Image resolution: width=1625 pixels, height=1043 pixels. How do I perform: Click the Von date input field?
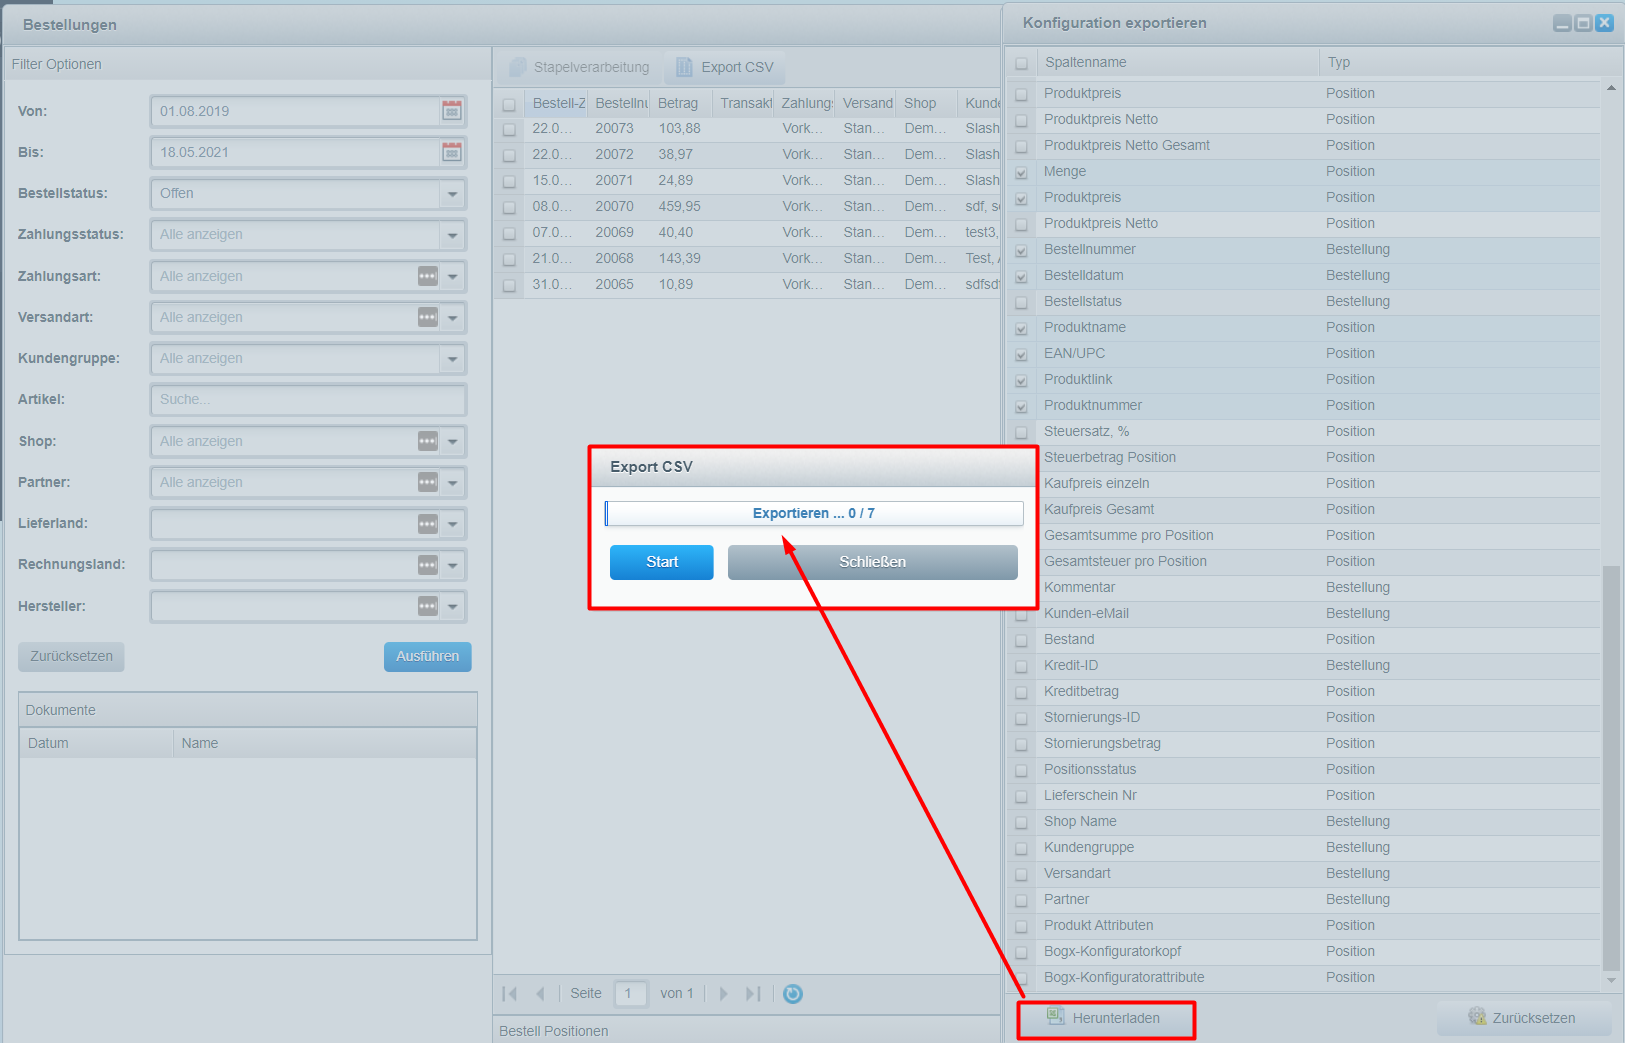pos(295,111)
